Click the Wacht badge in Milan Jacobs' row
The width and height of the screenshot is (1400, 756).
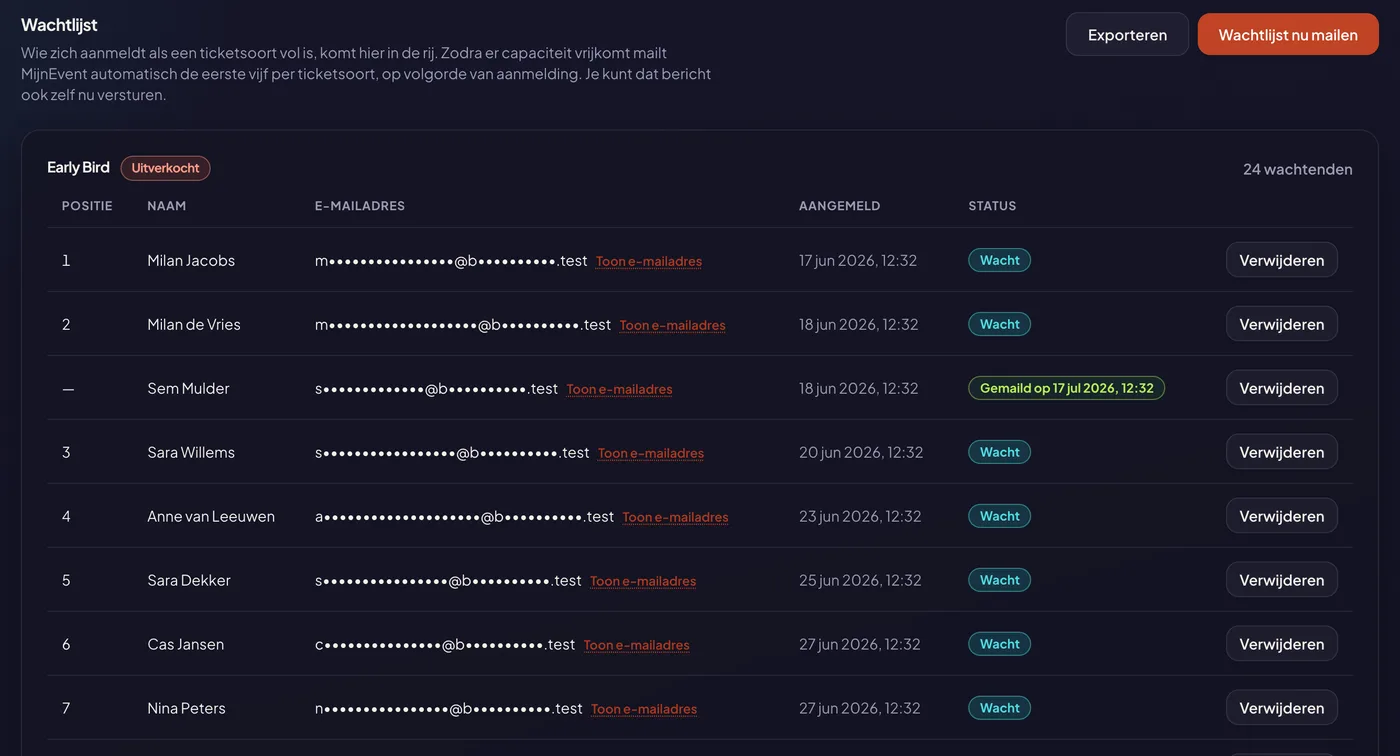999,260
